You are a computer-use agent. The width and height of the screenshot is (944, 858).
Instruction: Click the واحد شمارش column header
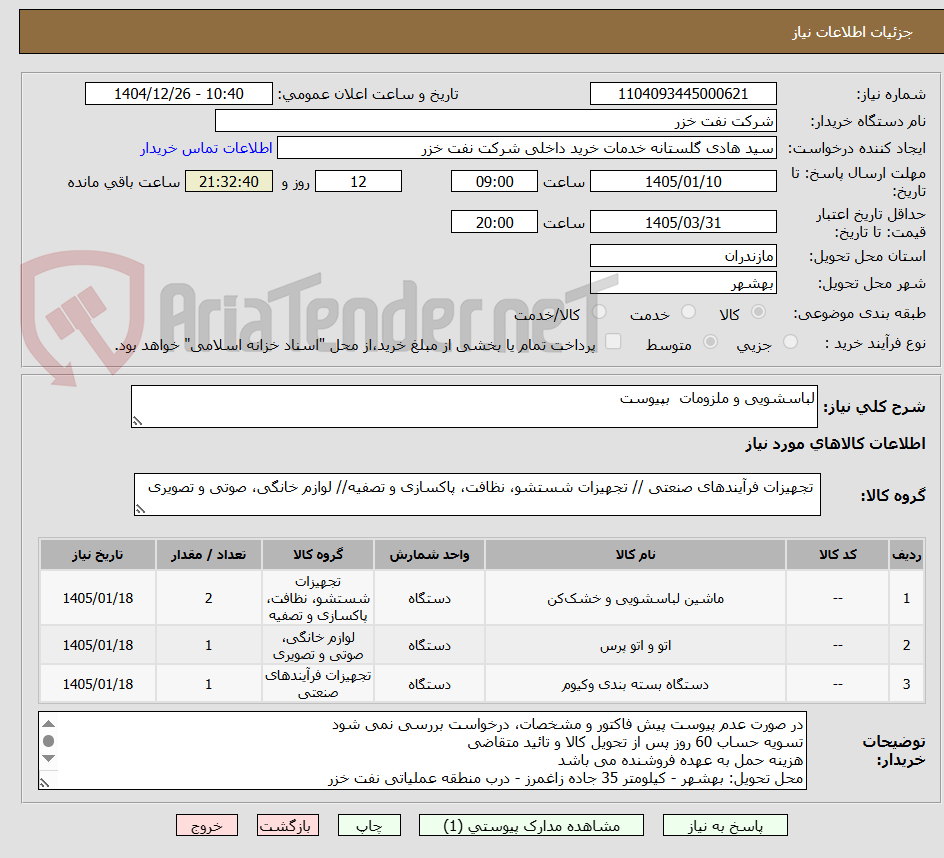(429, 555)
